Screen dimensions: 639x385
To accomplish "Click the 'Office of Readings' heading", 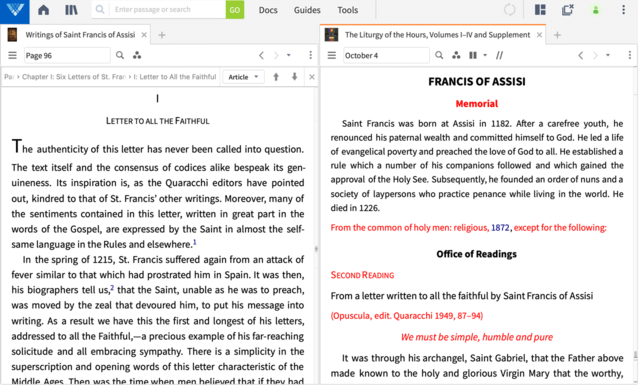I will [x=476, y=254].
